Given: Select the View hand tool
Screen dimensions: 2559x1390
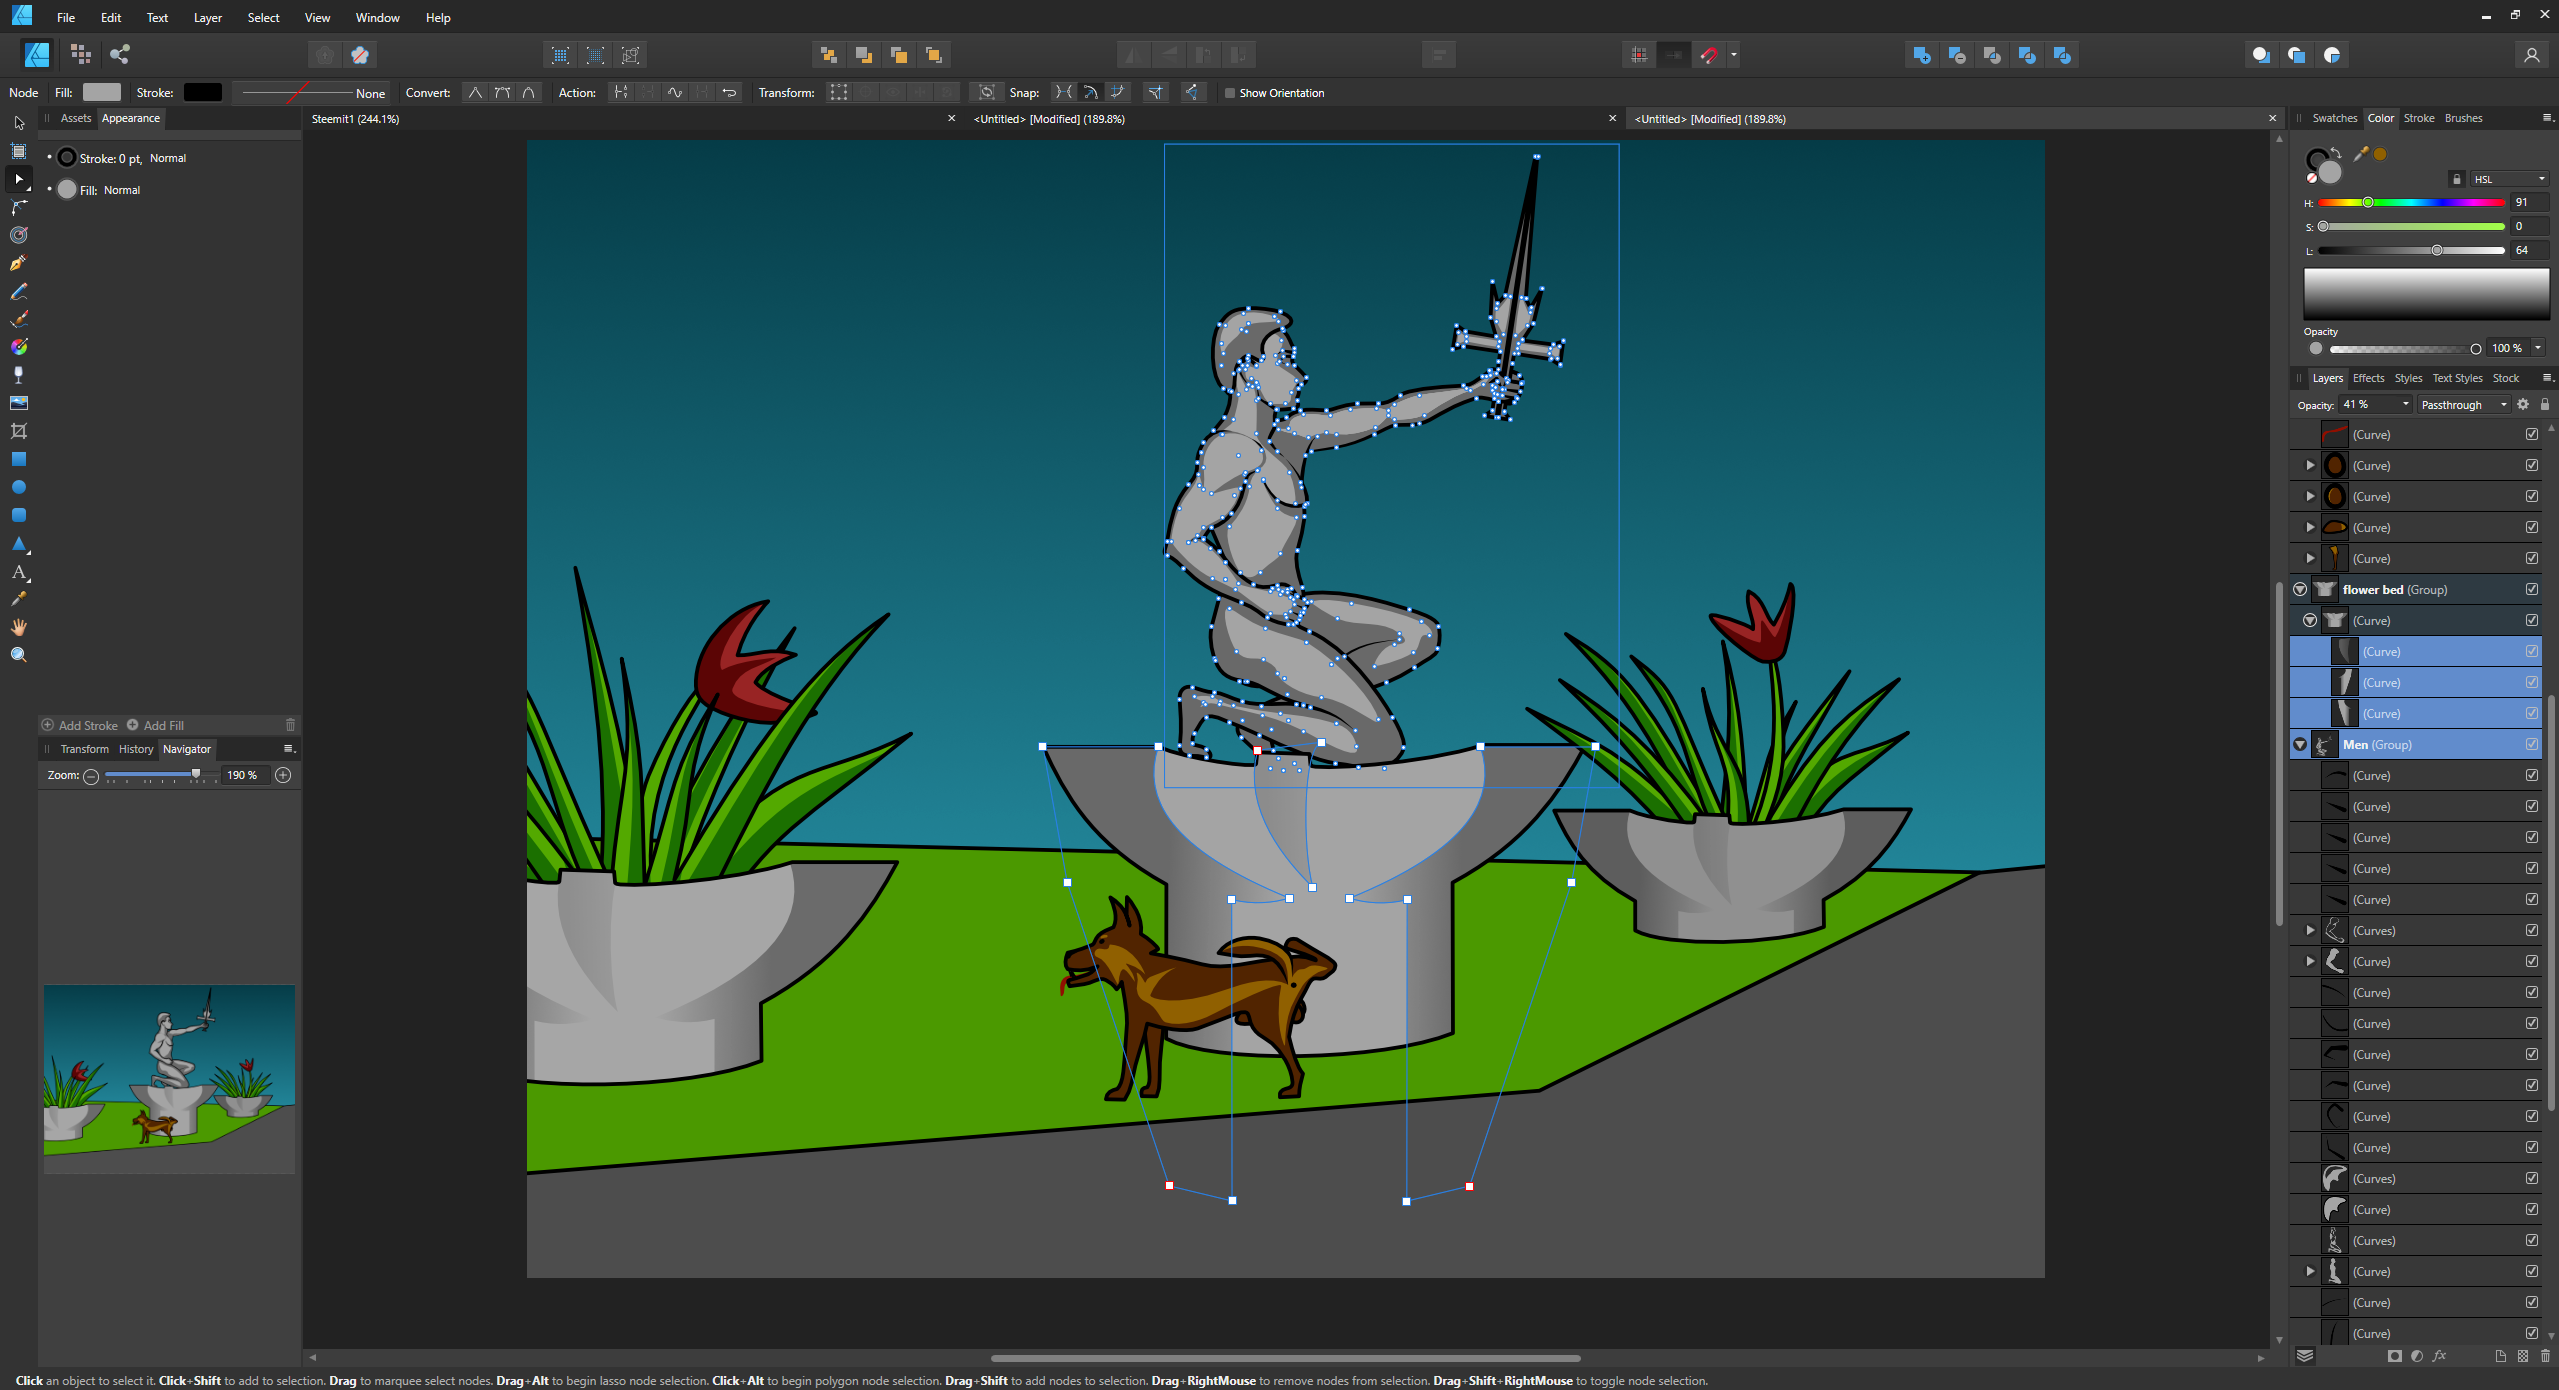Looking at the screenshot, I should tap(18, 627).
